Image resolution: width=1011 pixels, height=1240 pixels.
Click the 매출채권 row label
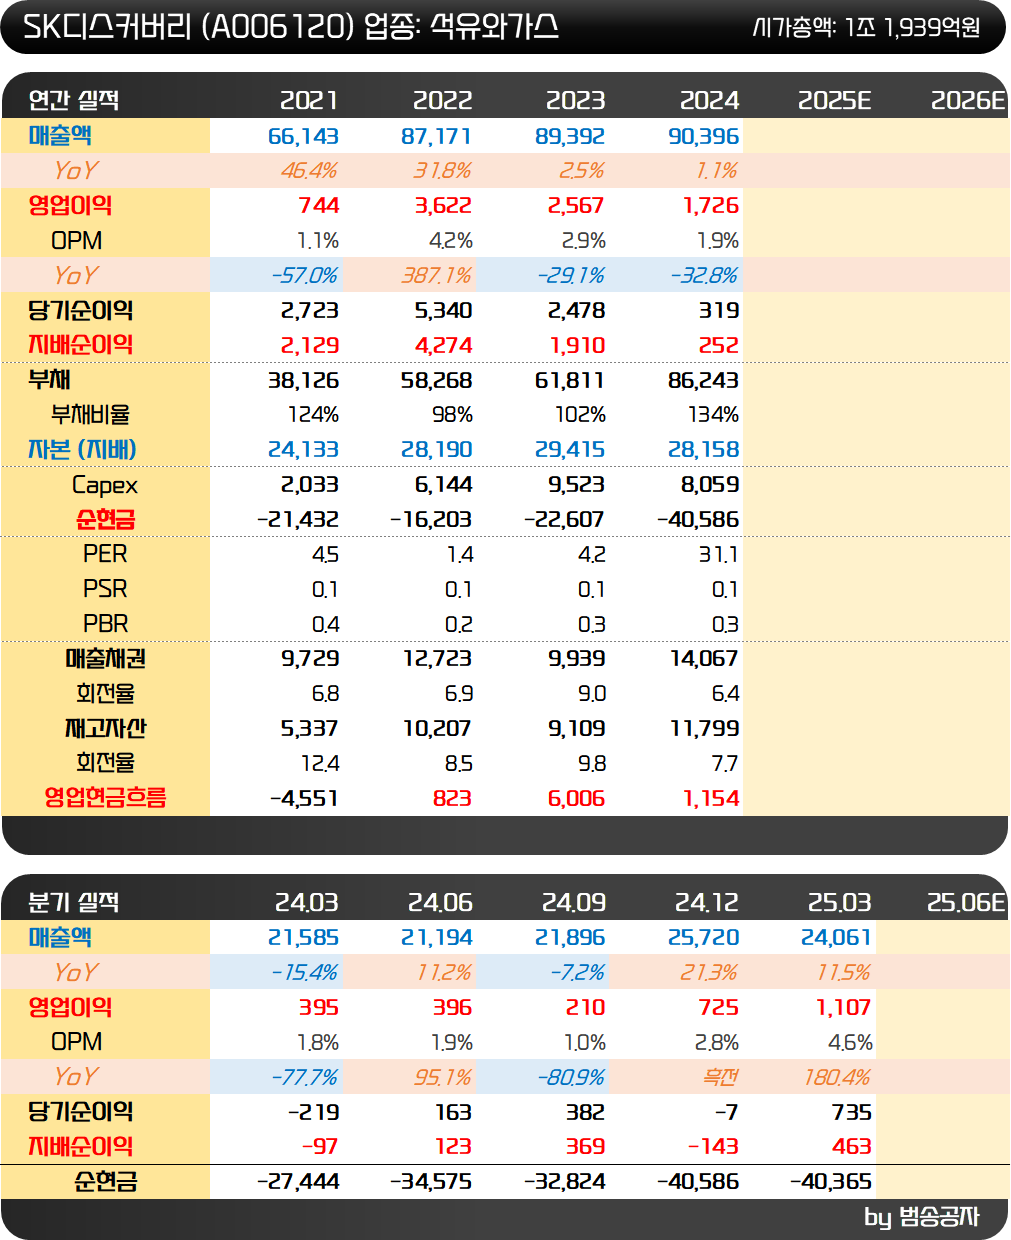[105, 659]
